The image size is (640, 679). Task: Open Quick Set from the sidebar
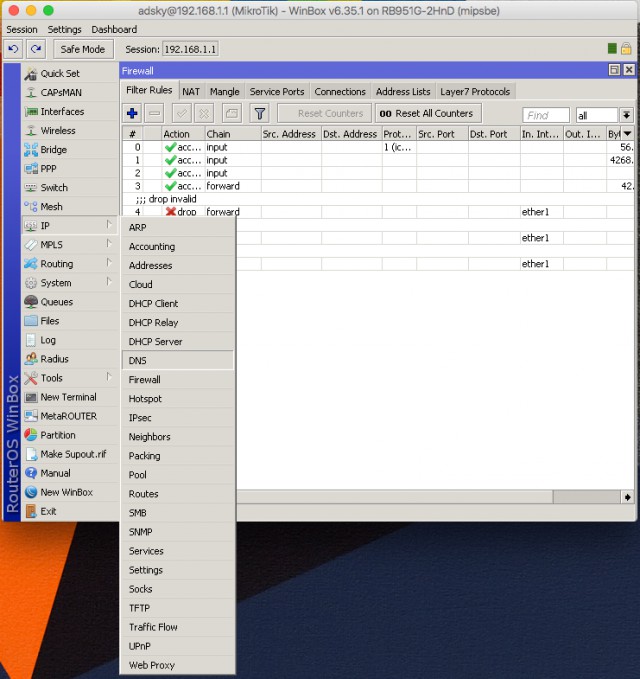pos(70,74)
